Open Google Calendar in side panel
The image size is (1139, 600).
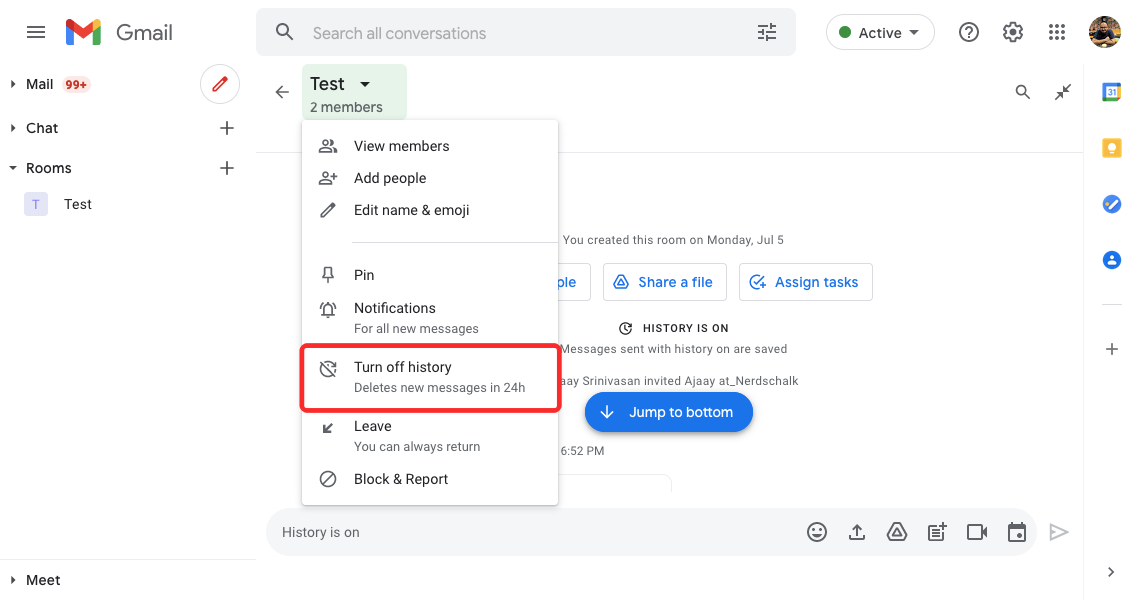[1111, 92]
